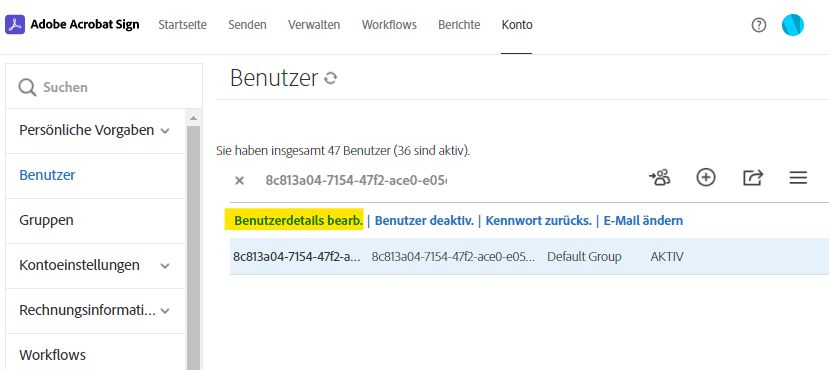Click the Suchen sidebar search field
This screenshot has height=370, width=829.
(104, 87)
